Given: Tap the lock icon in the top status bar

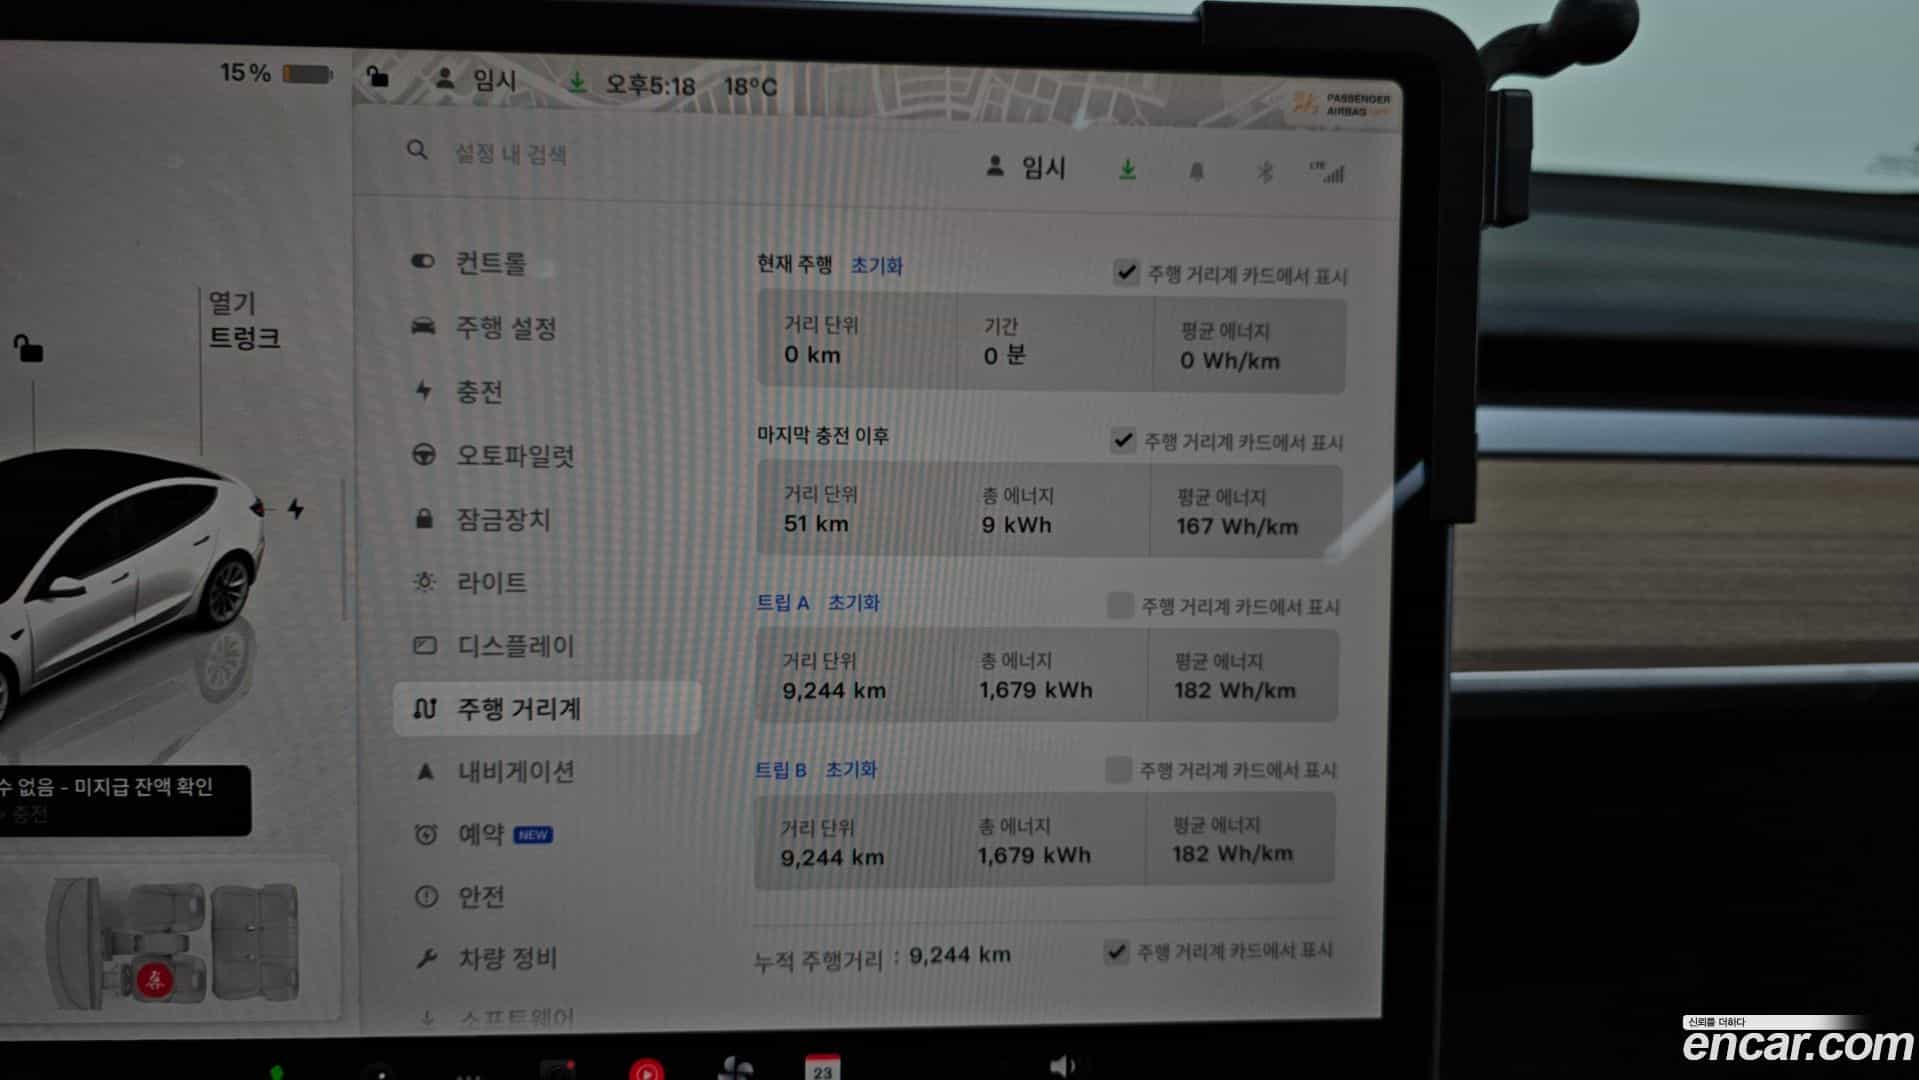Looking at the screenshot, I should [377, 76].
